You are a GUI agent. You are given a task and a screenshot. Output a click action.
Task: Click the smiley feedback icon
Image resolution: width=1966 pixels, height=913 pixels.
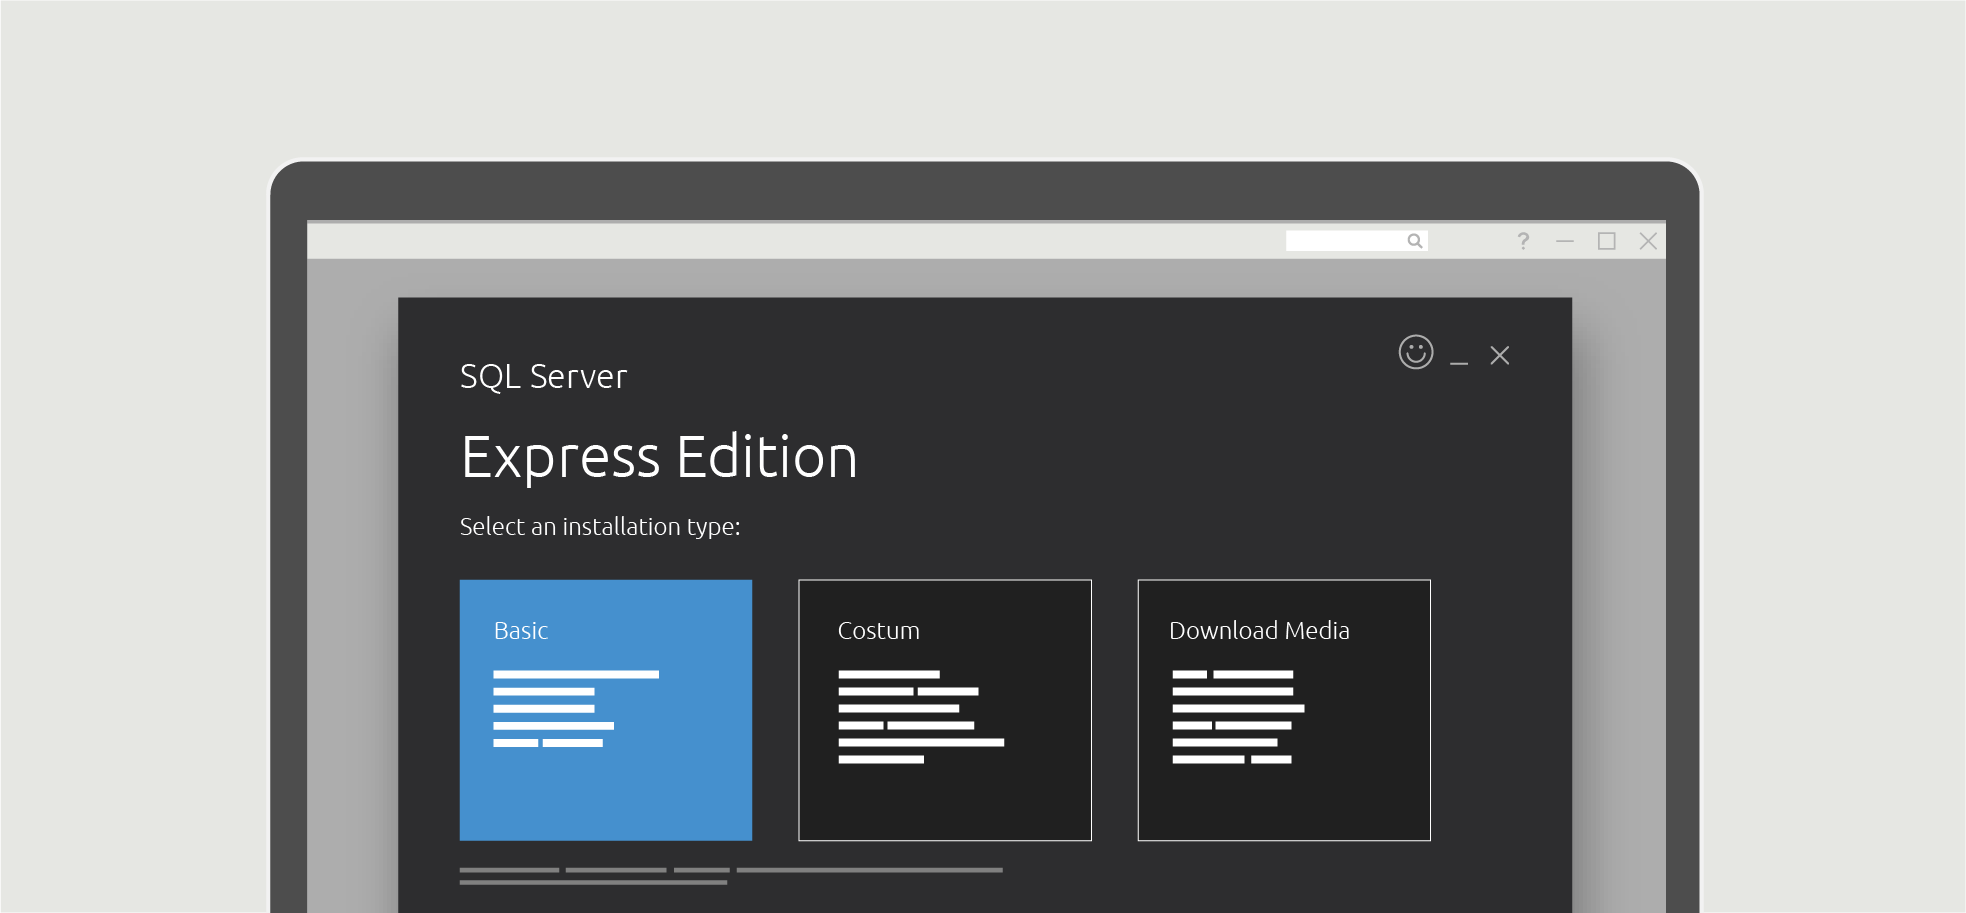[1415, 352]
